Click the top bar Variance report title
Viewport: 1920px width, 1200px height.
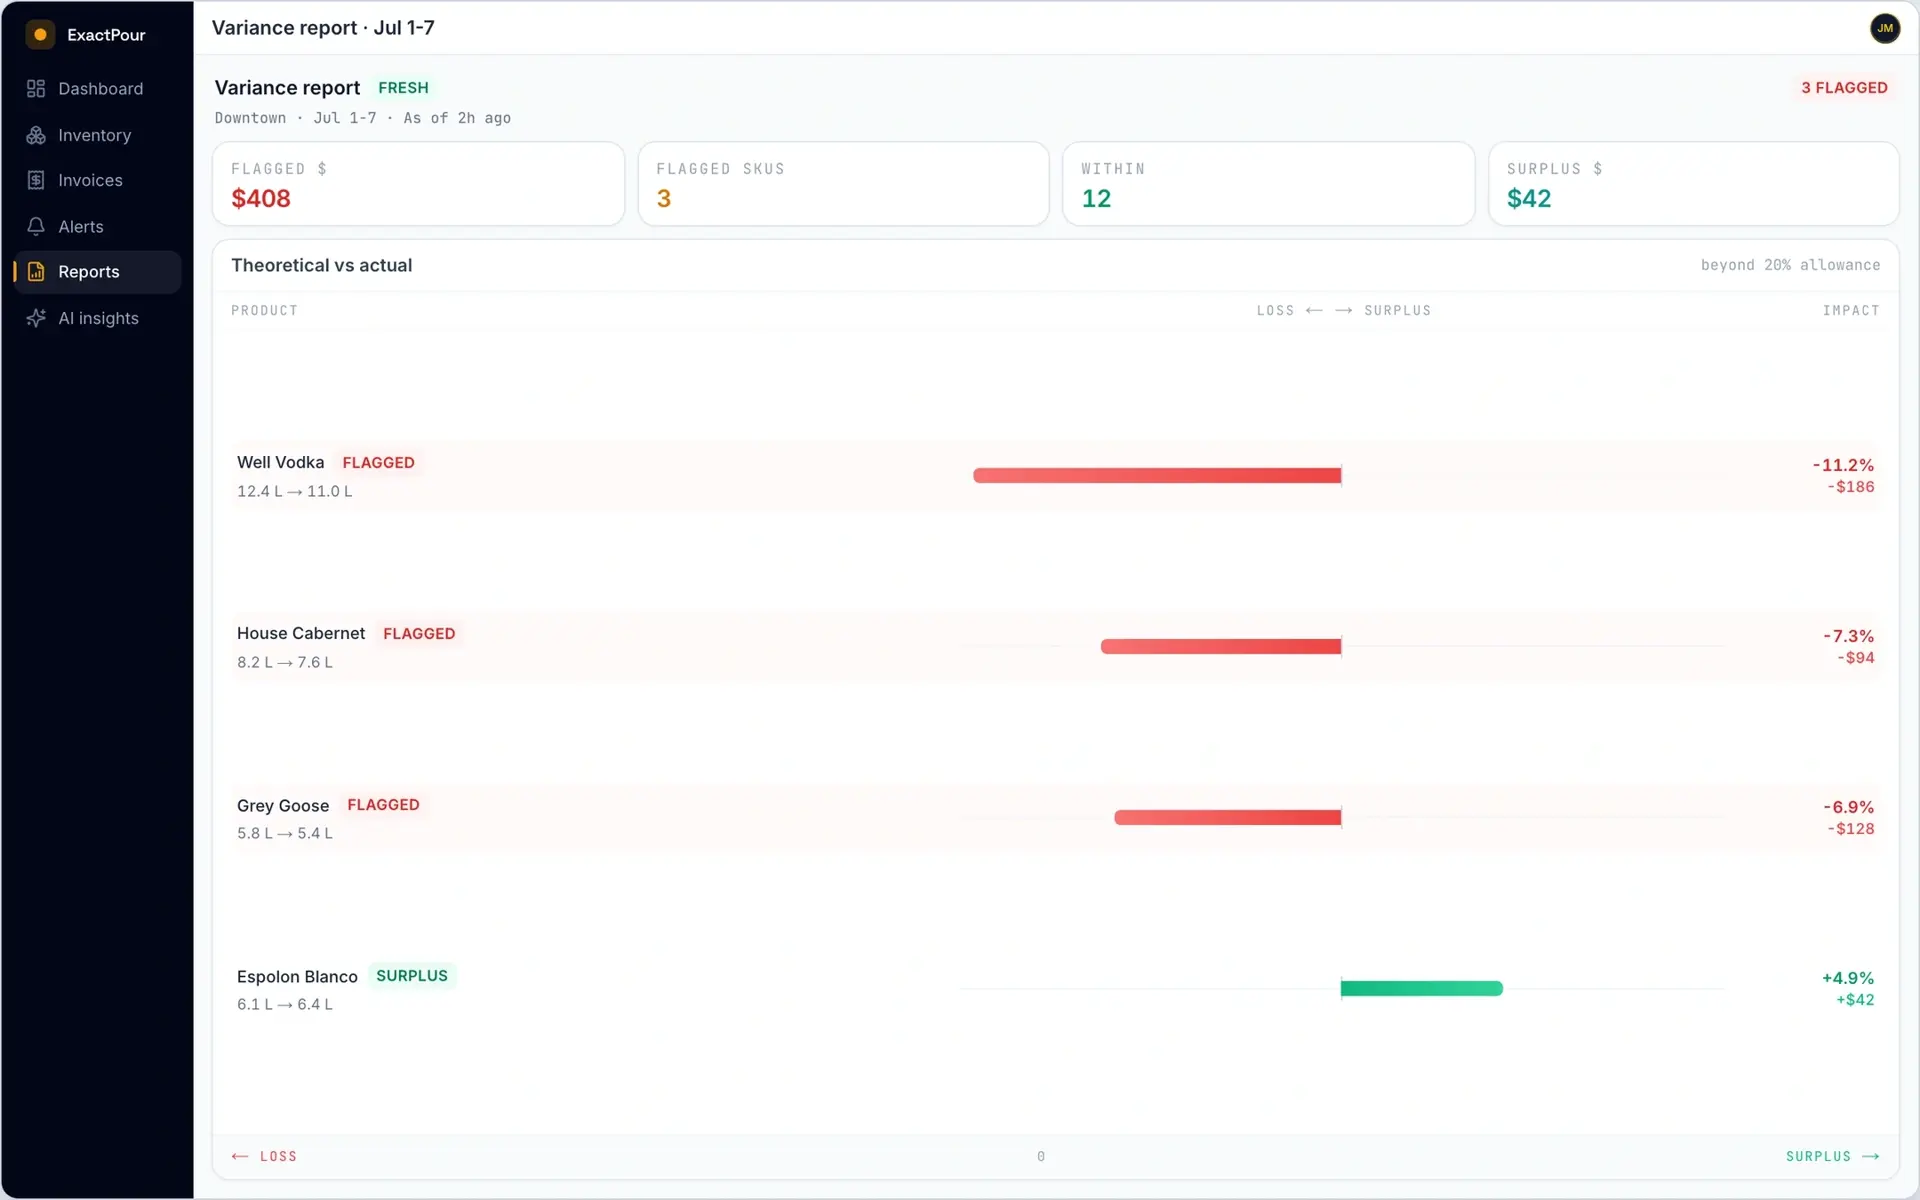pos(323,28)
